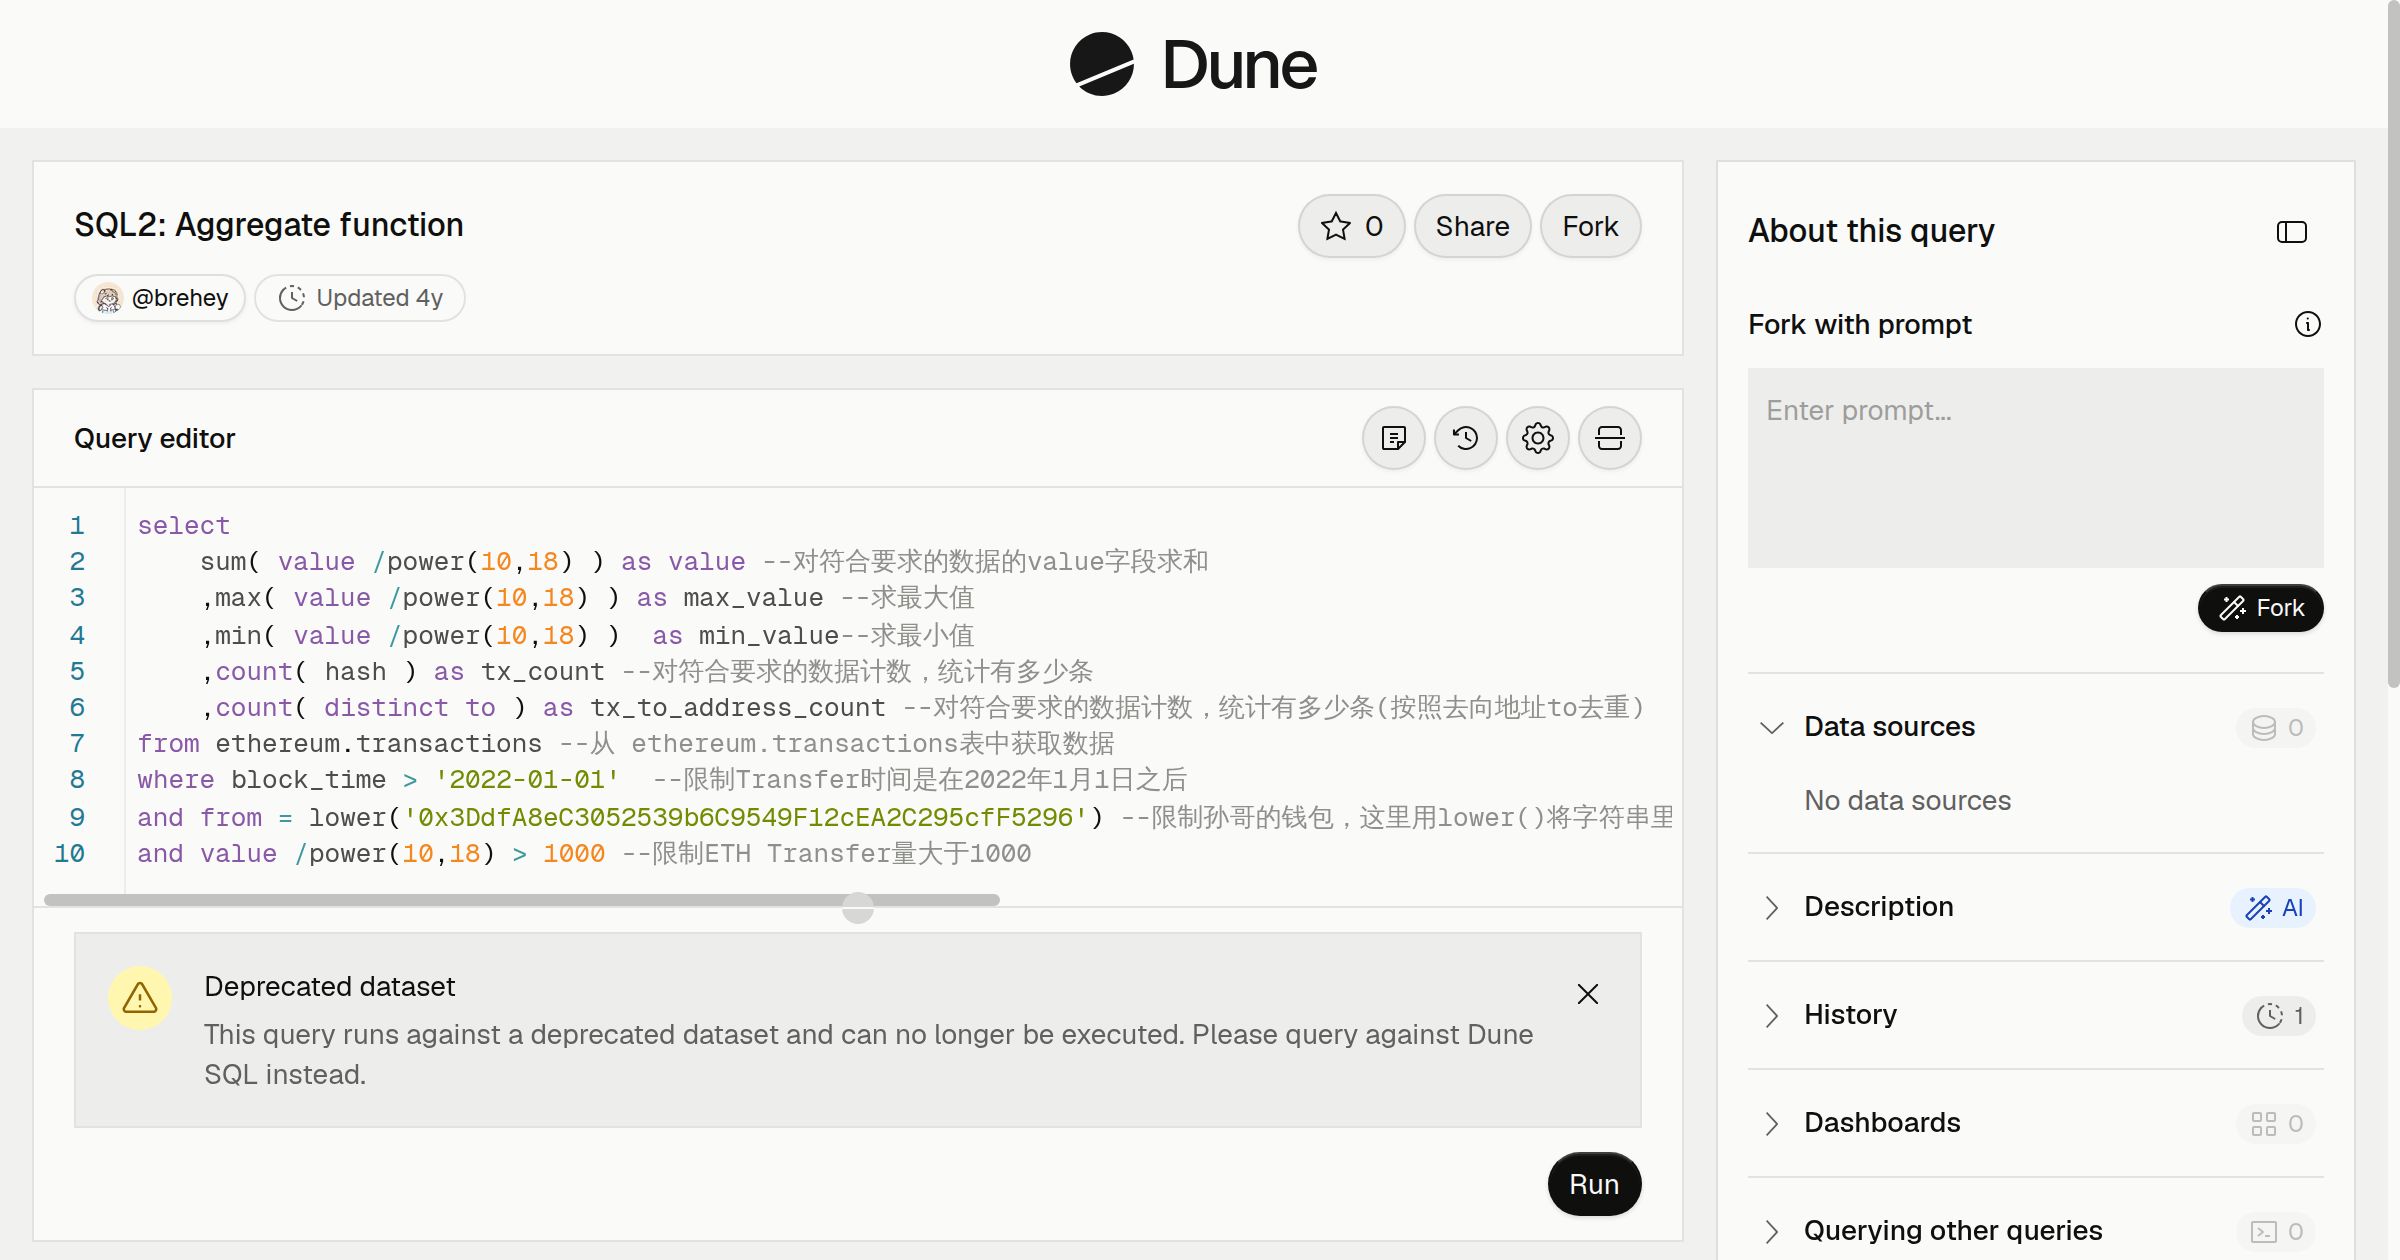
Task: Click the editor resize handle circle
Action: pos(857,907)
